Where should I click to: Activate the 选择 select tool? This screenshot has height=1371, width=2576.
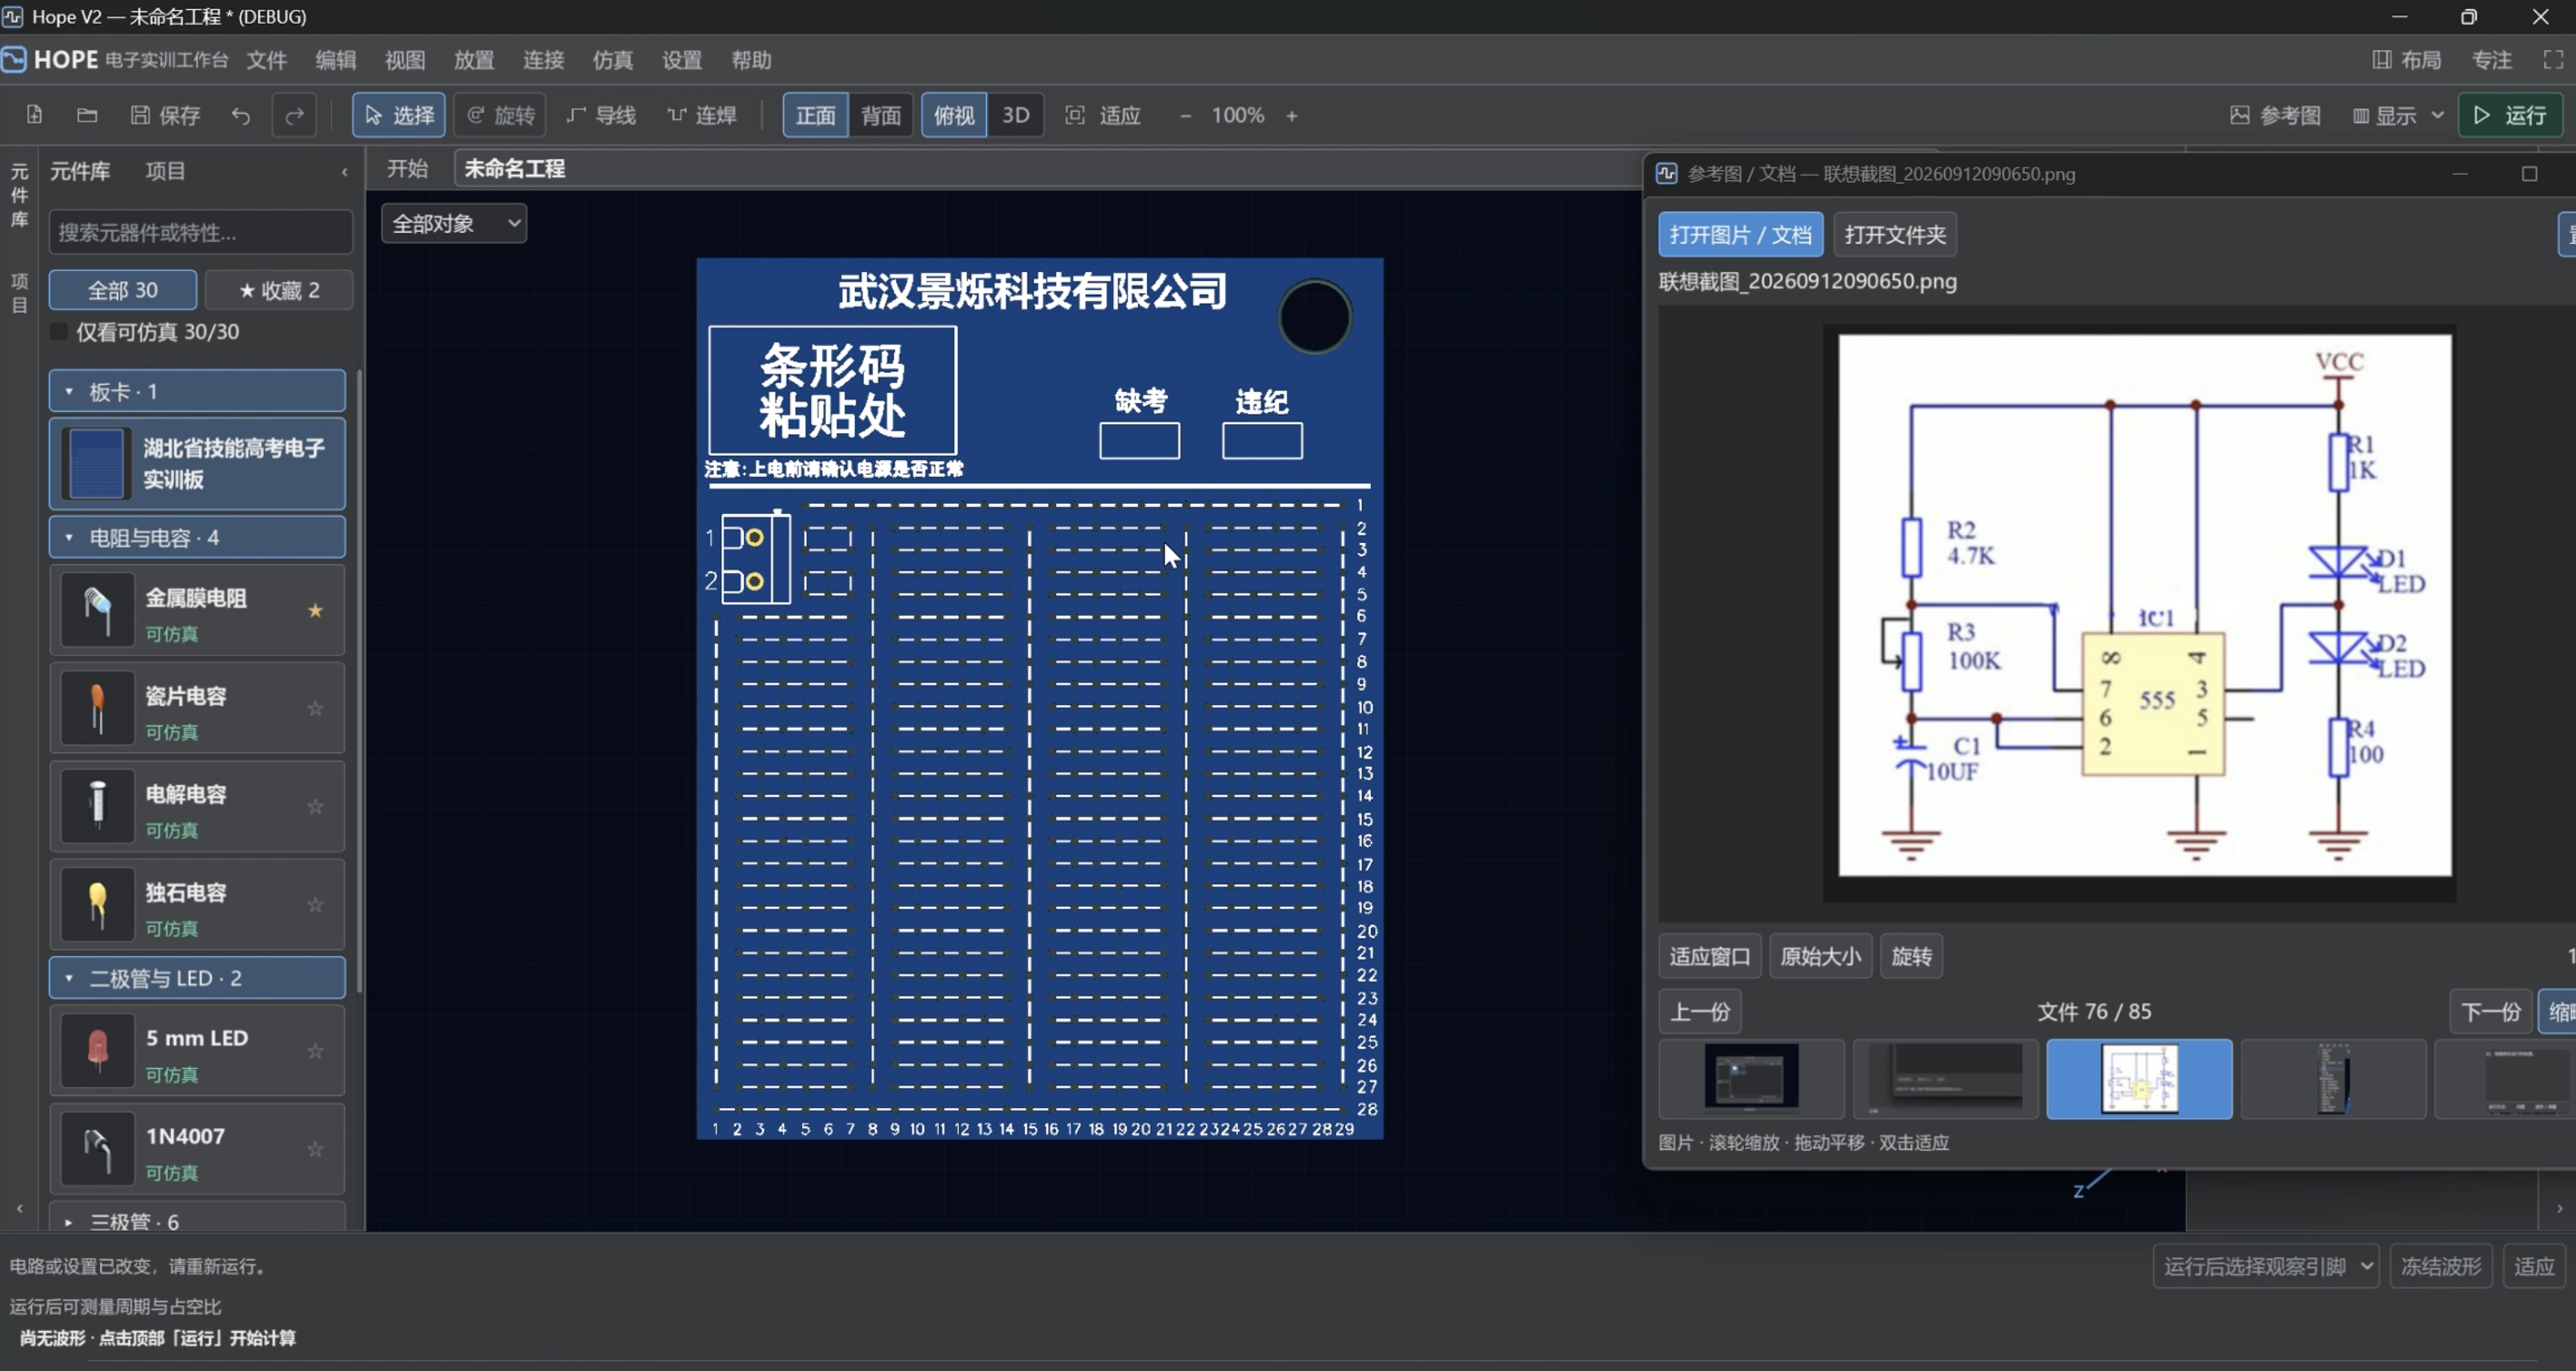pos(399,115)
